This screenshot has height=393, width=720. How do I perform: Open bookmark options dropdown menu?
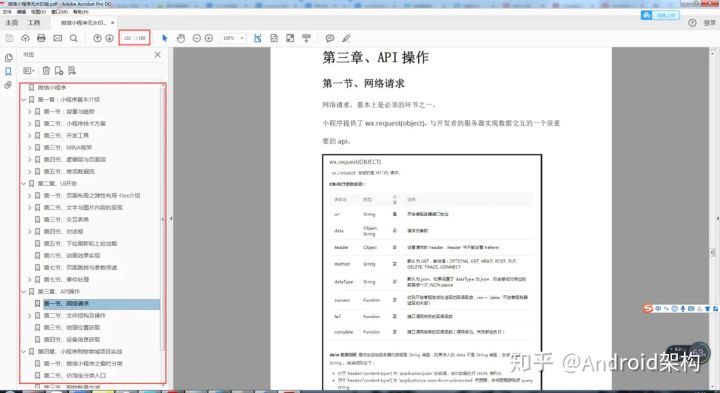coord(28,70)
